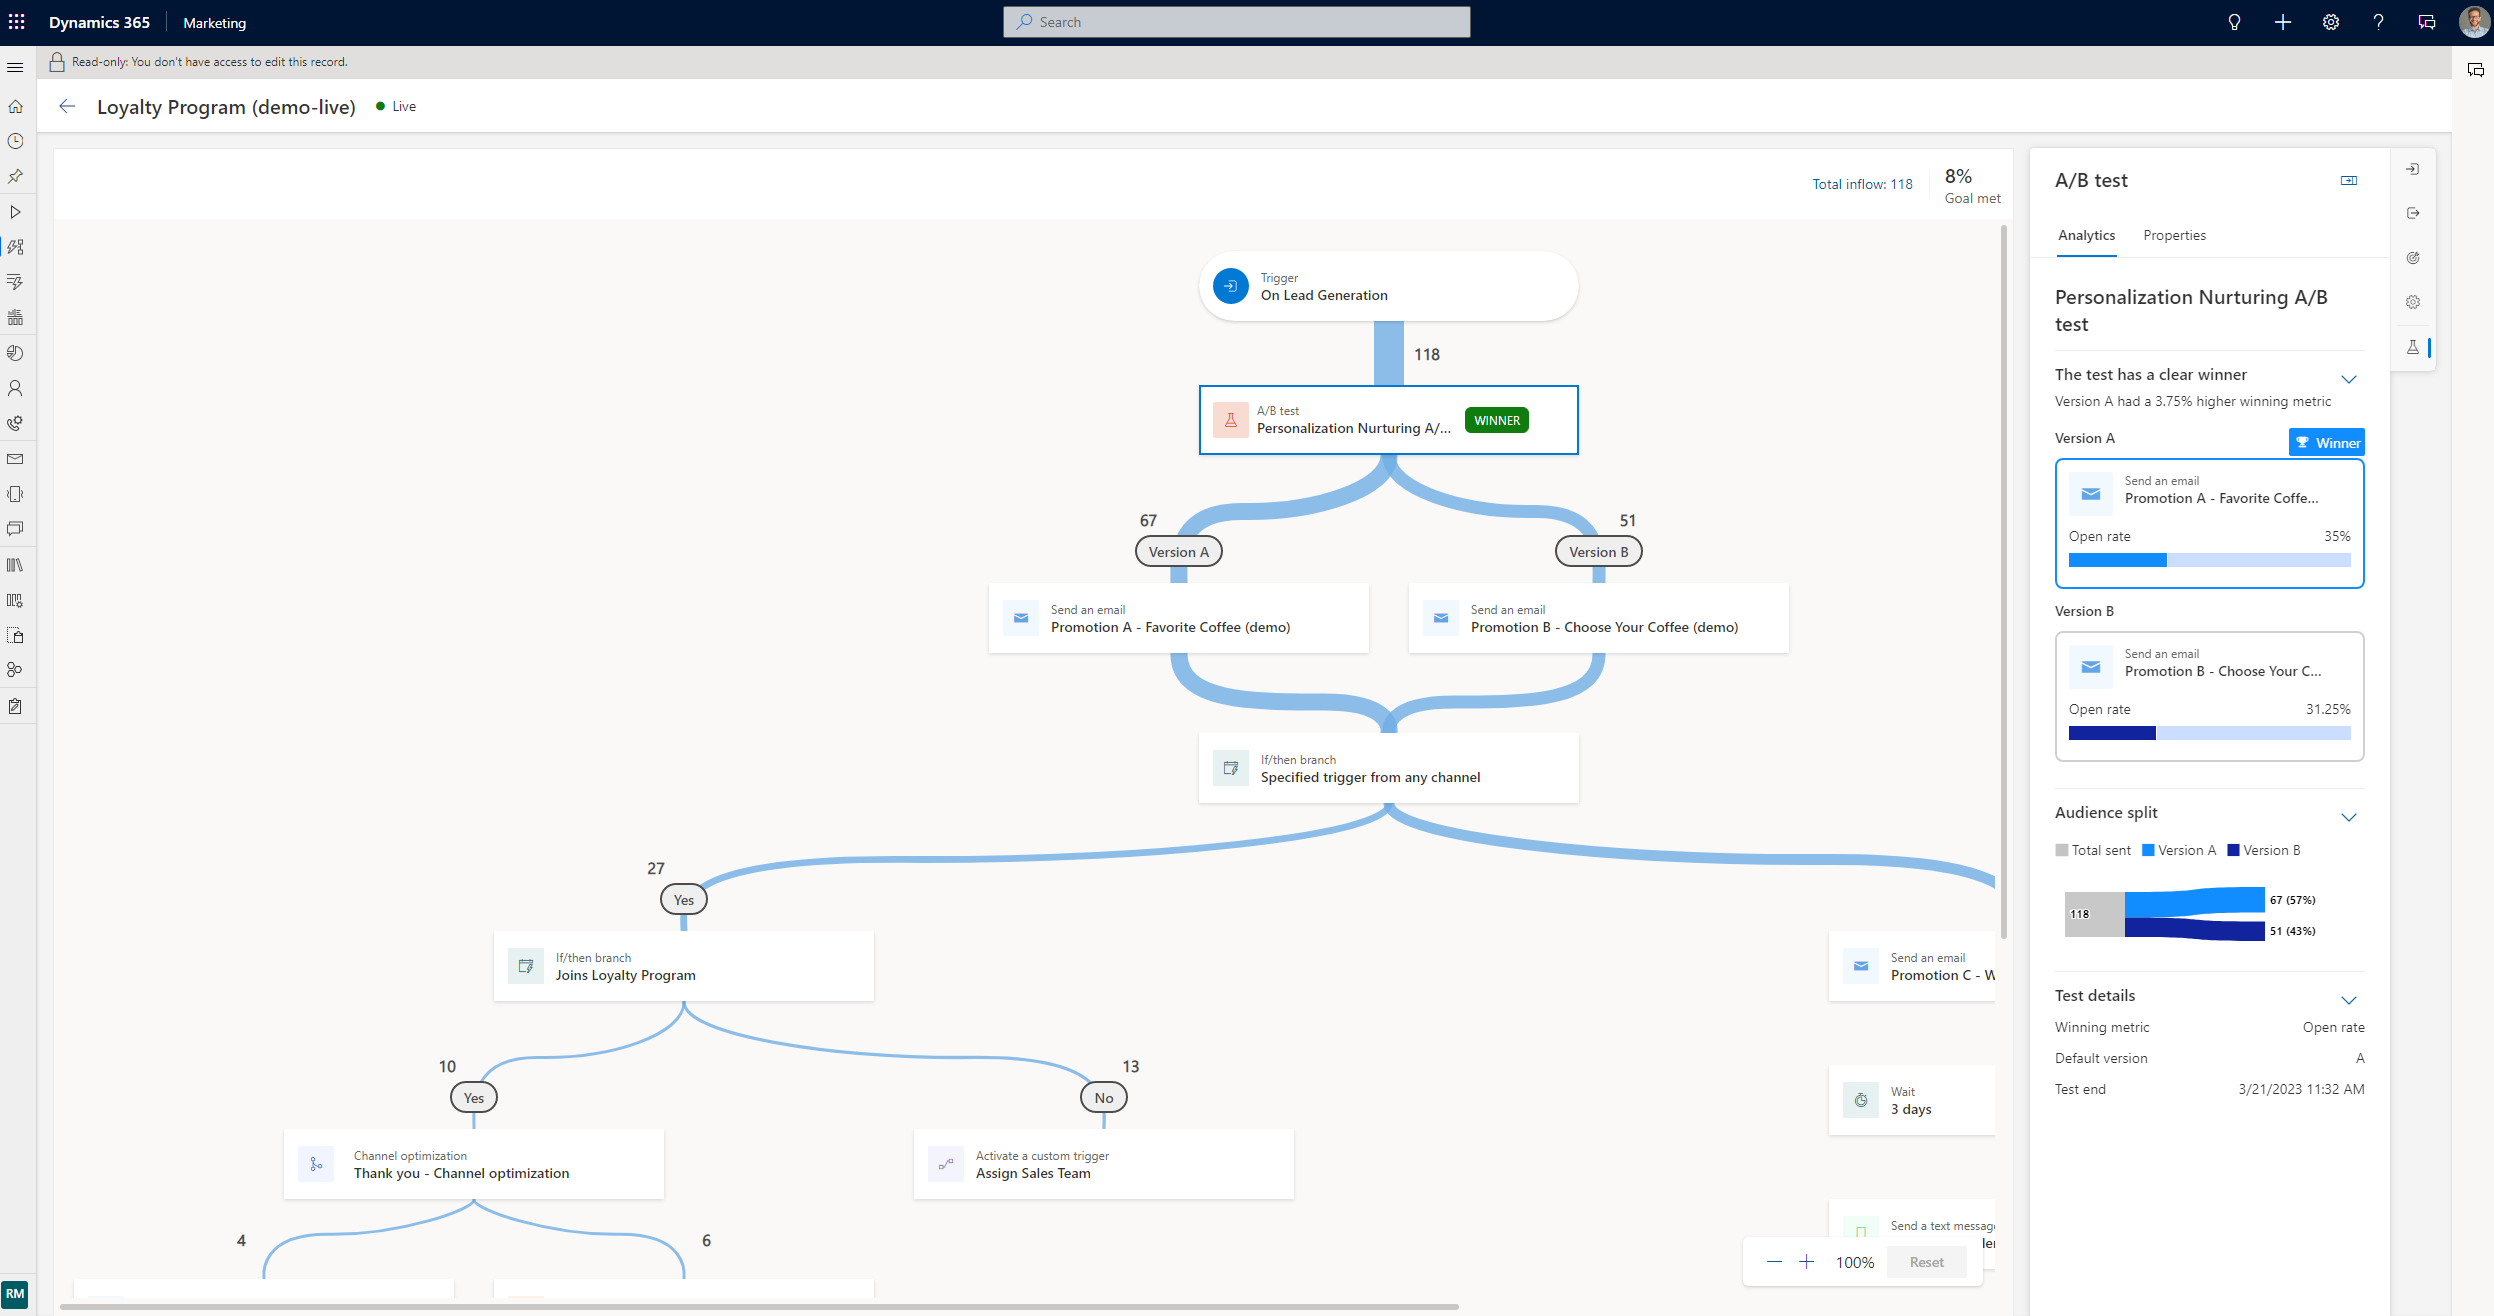Select the contacts person icon in left sidebar
Screen dimensions: 2494x1316
point(15,388)
